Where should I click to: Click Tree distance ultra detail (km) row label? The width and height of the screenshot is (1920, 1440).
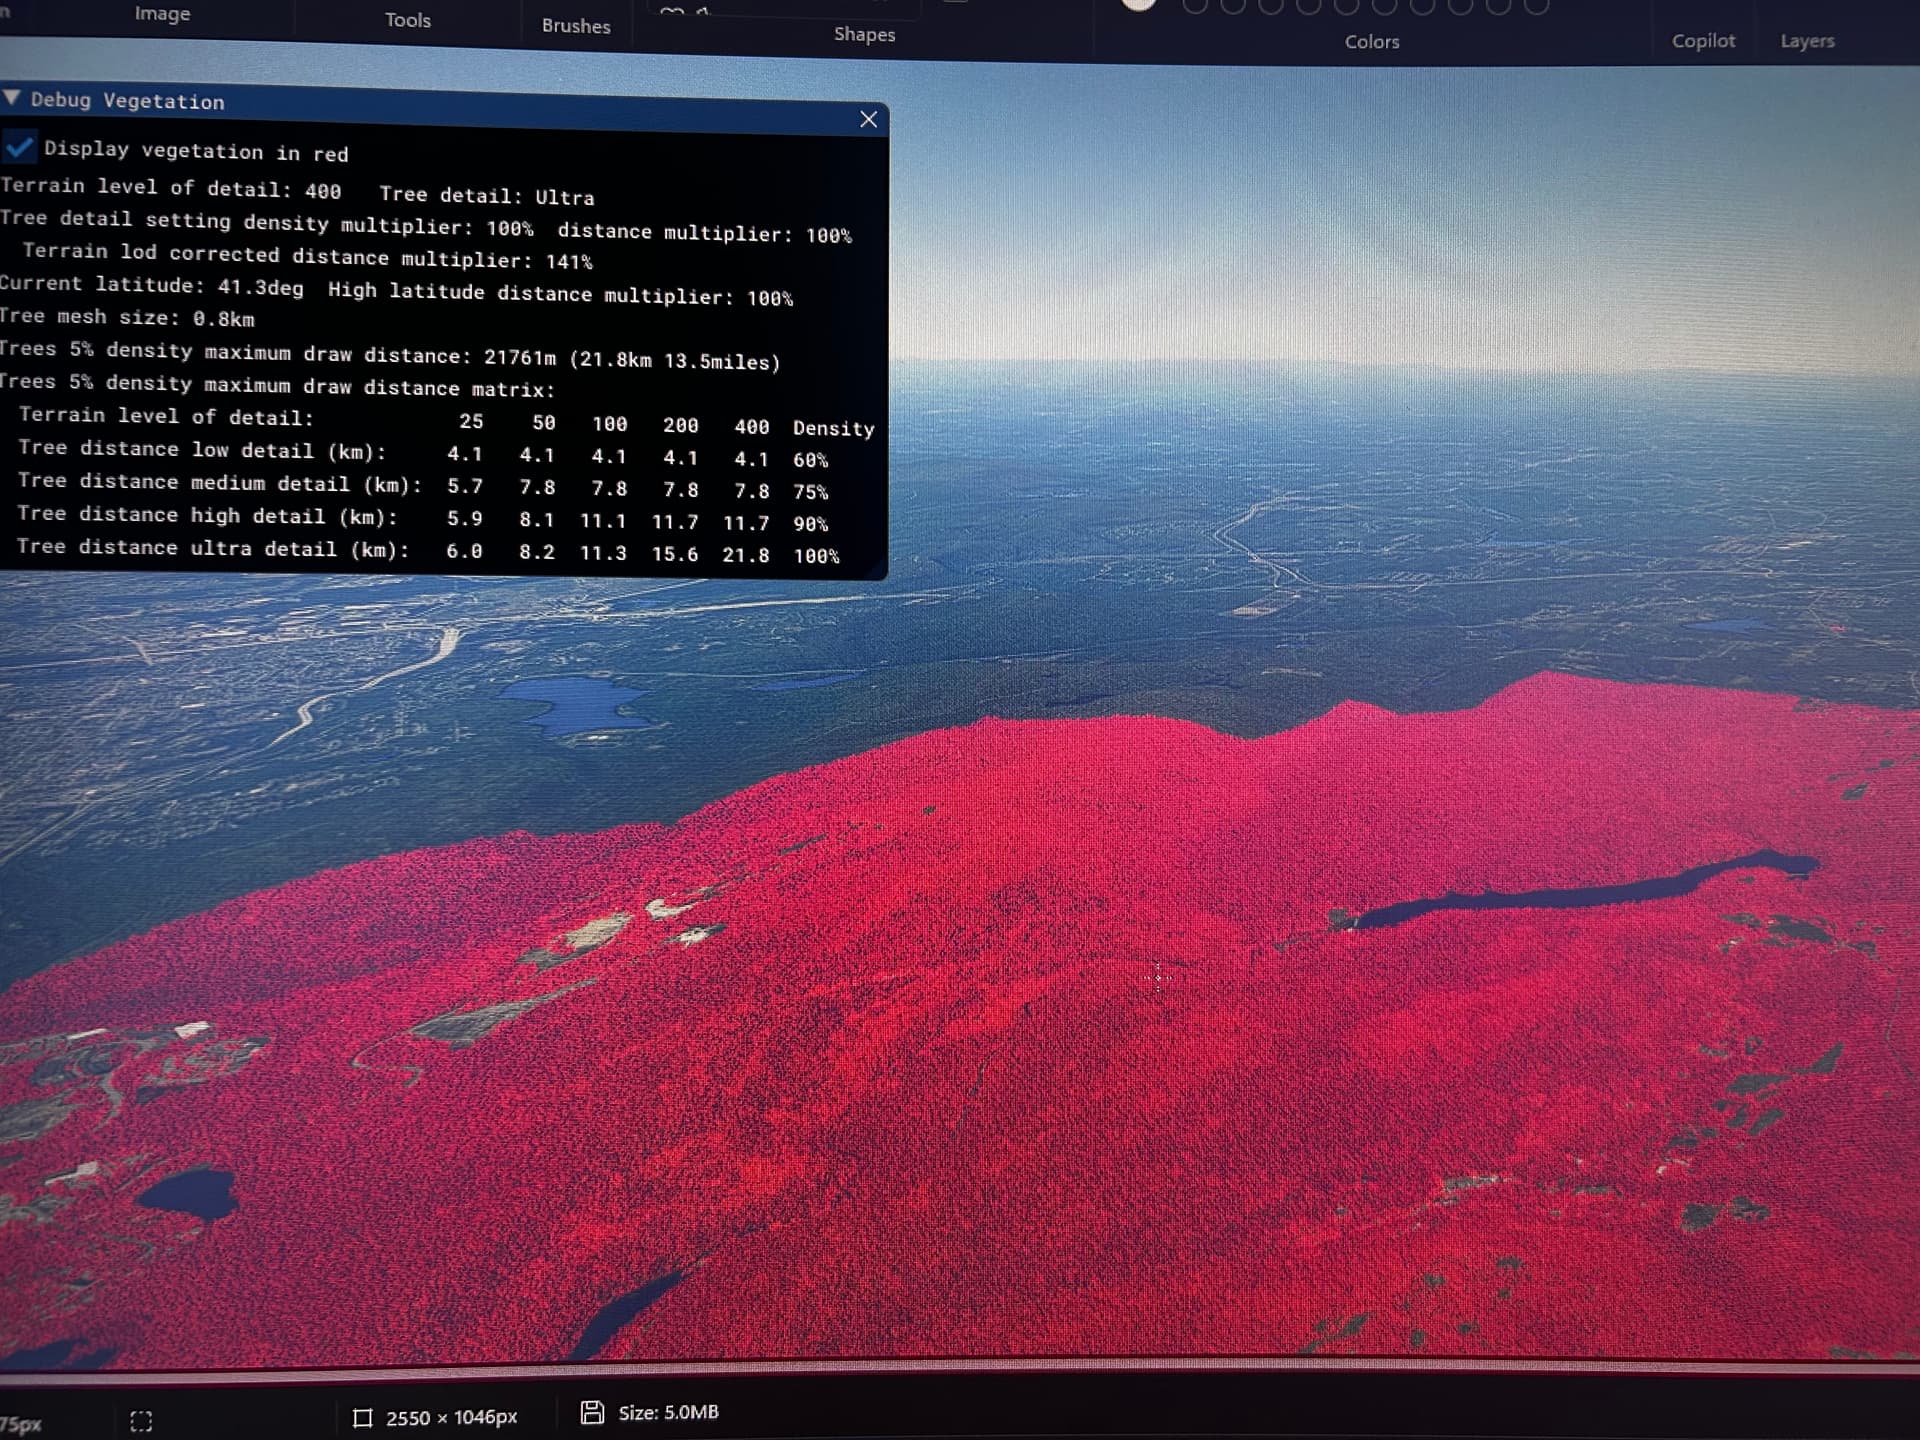point(213,548)
